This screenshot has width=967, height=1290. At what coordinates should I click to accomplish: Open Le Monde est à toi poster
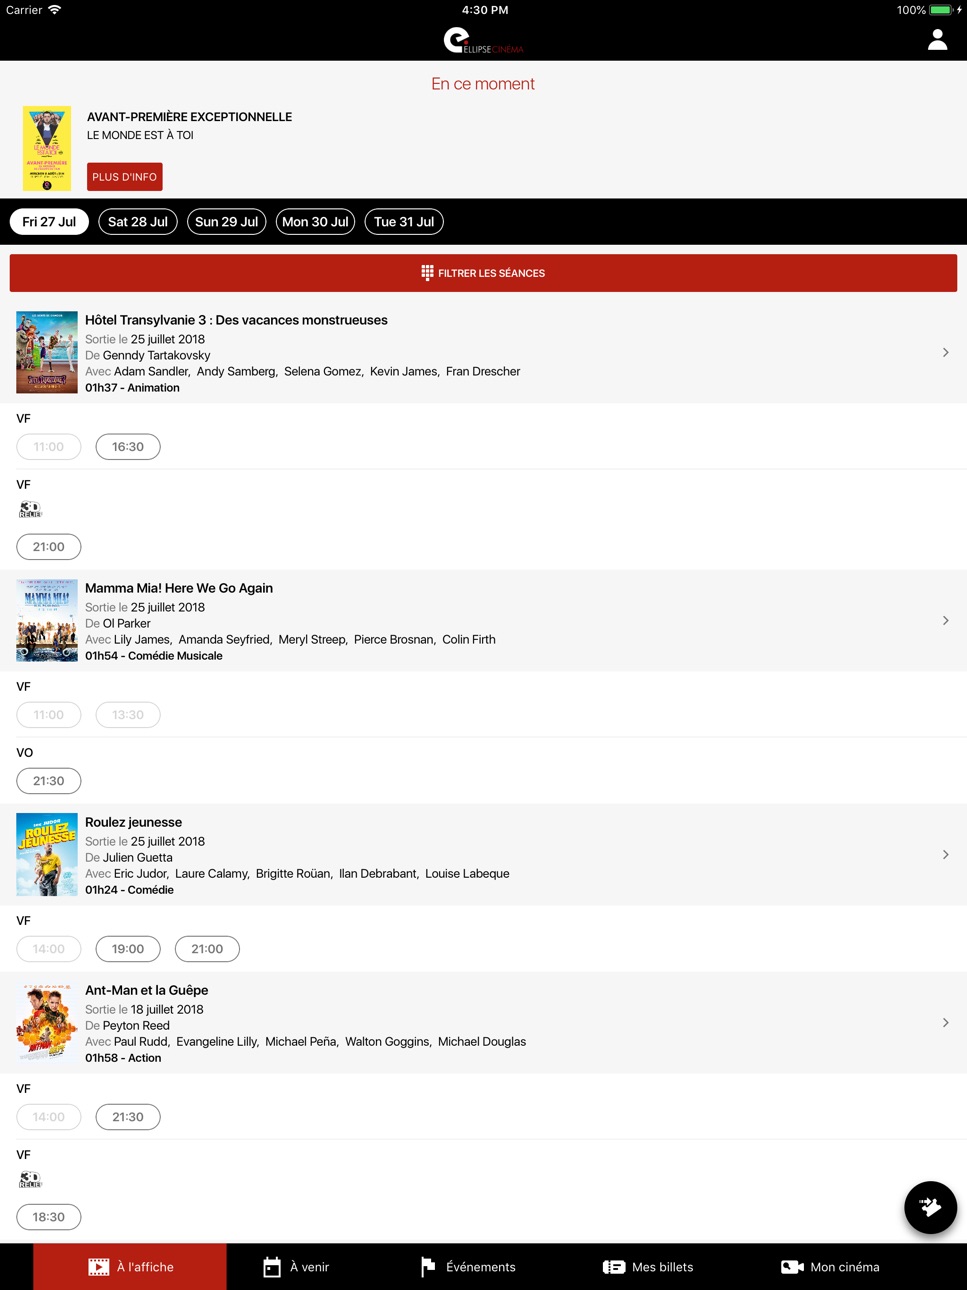click(47, 148)
